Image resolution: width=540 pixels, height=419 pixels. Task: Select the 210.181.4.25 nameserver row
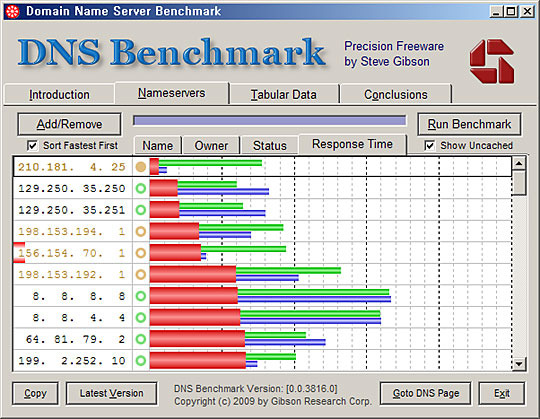point(262,167)
